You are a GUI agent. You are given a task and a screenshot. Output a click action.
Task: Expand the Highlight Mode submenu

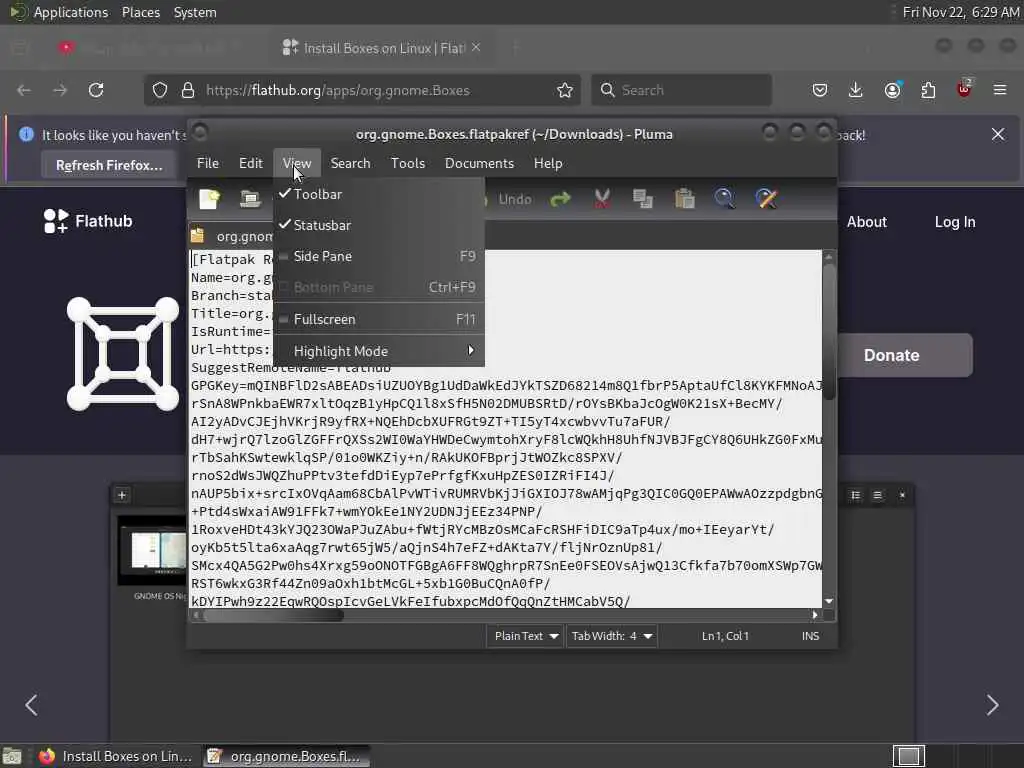coord(379,351)
